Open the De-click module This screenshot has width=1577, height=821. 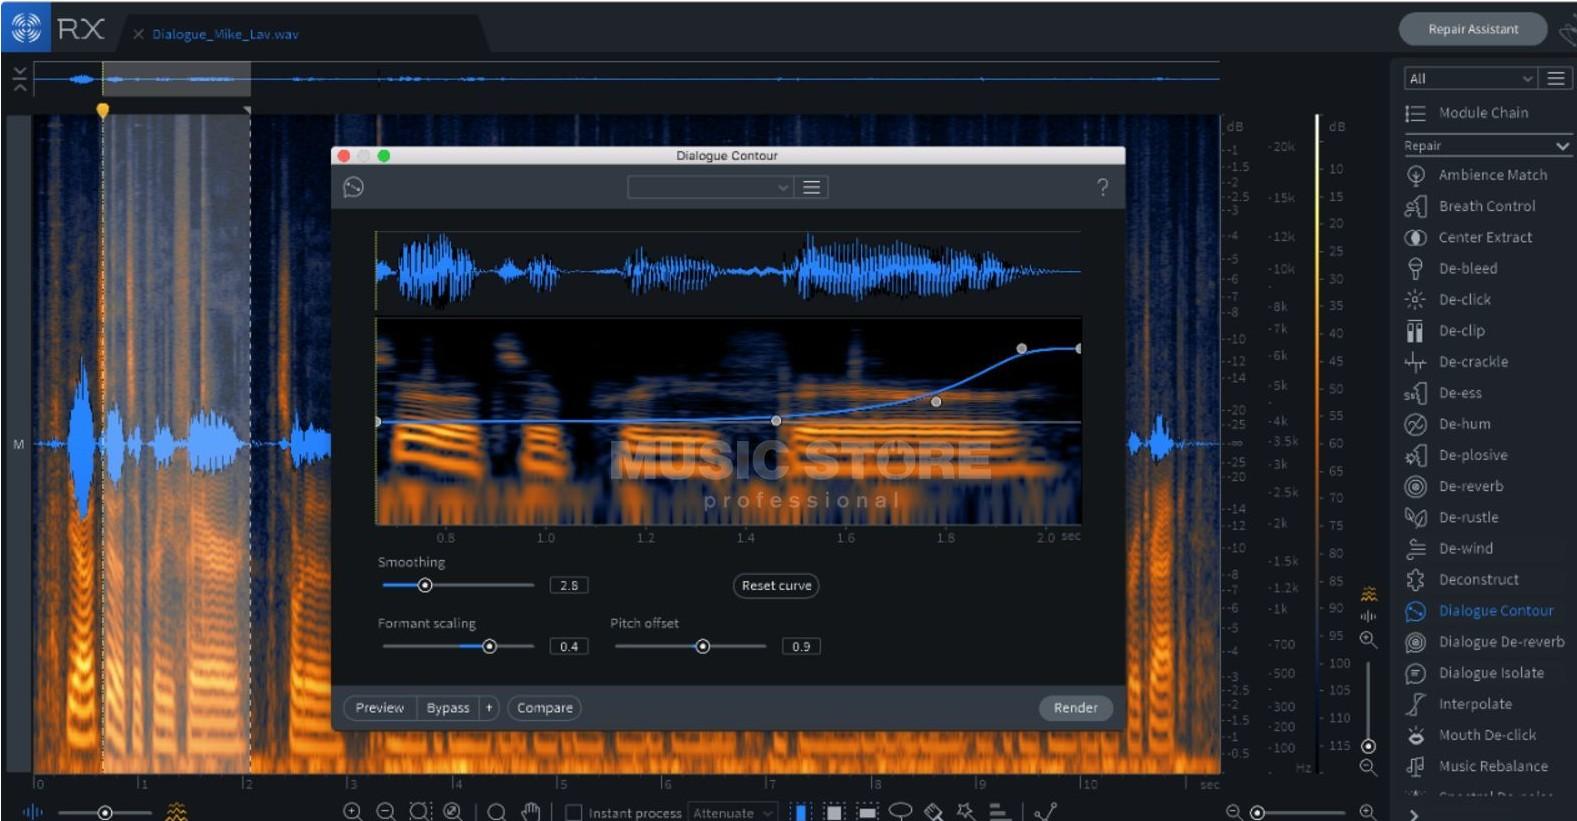[x=1447, y=299]
